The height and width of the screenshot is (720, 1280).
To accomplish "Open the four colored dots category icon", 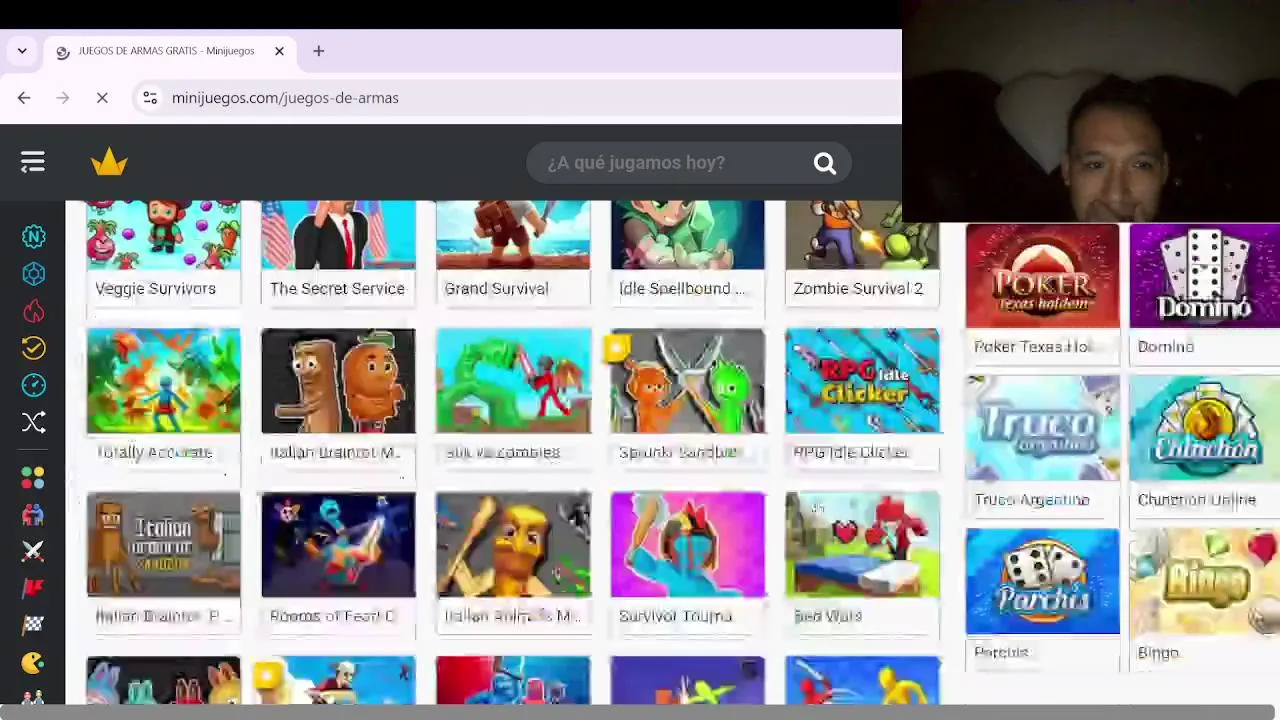I will point(33,478).
